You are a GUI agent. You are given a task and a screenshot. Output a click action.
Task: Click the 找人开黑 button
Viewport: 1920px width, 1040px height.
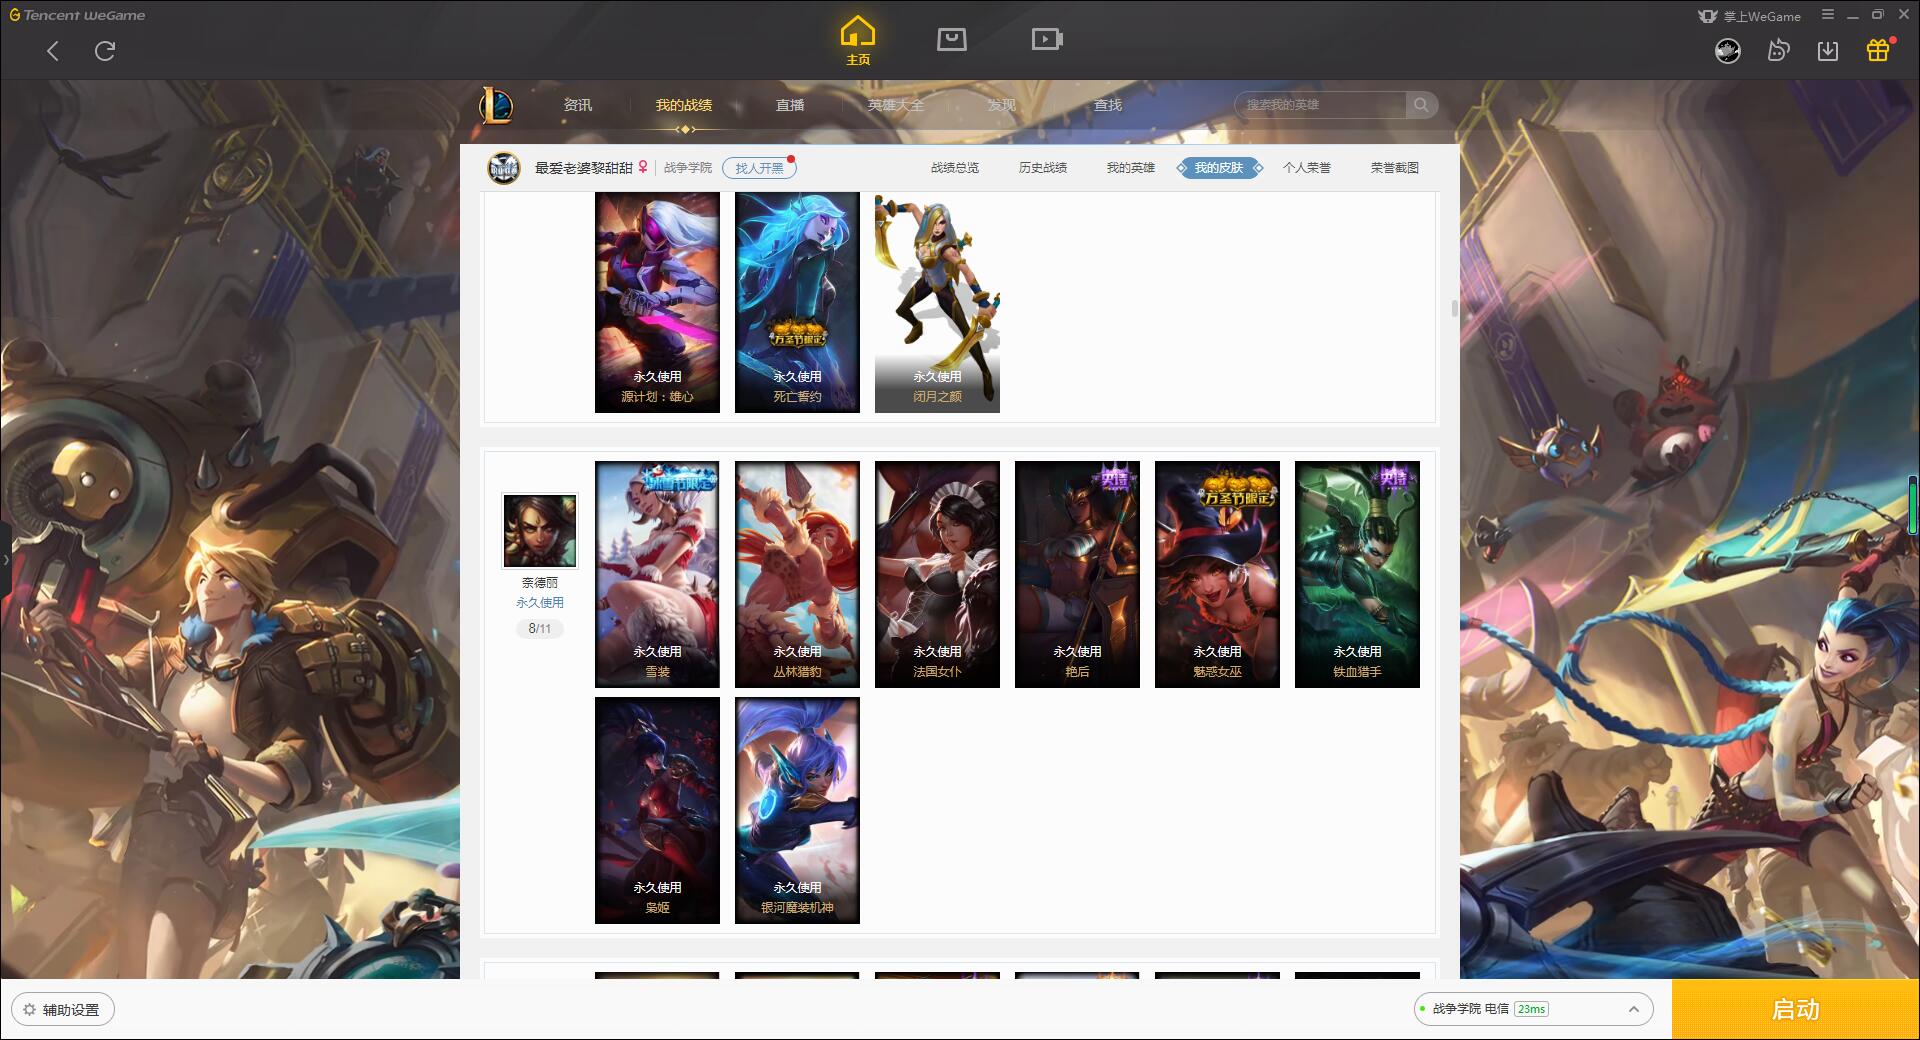759,168
